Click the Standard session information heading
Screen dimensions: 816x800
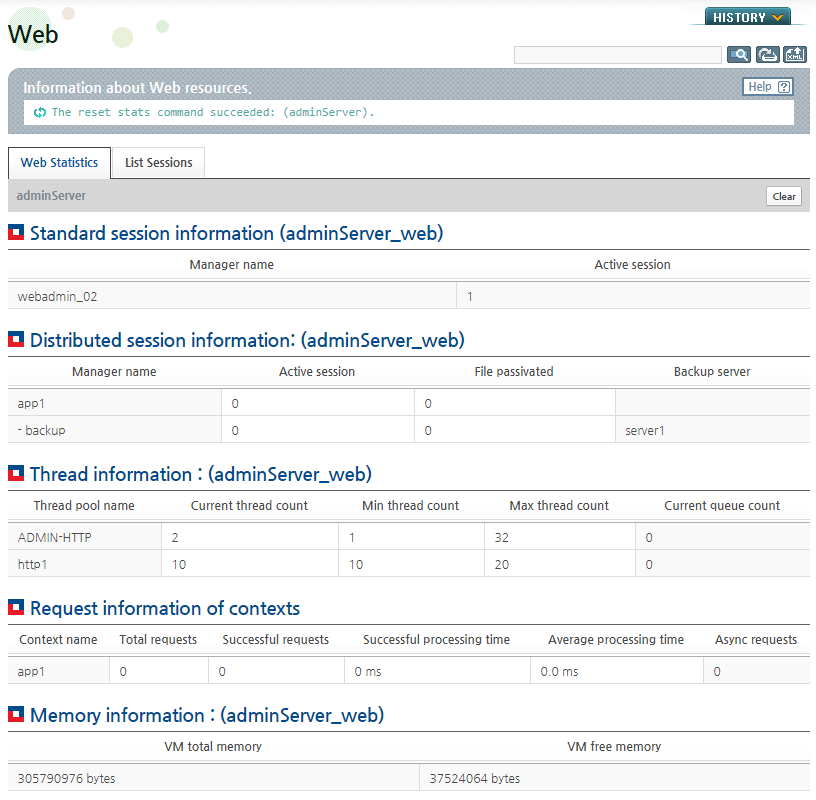click(237, 233)
